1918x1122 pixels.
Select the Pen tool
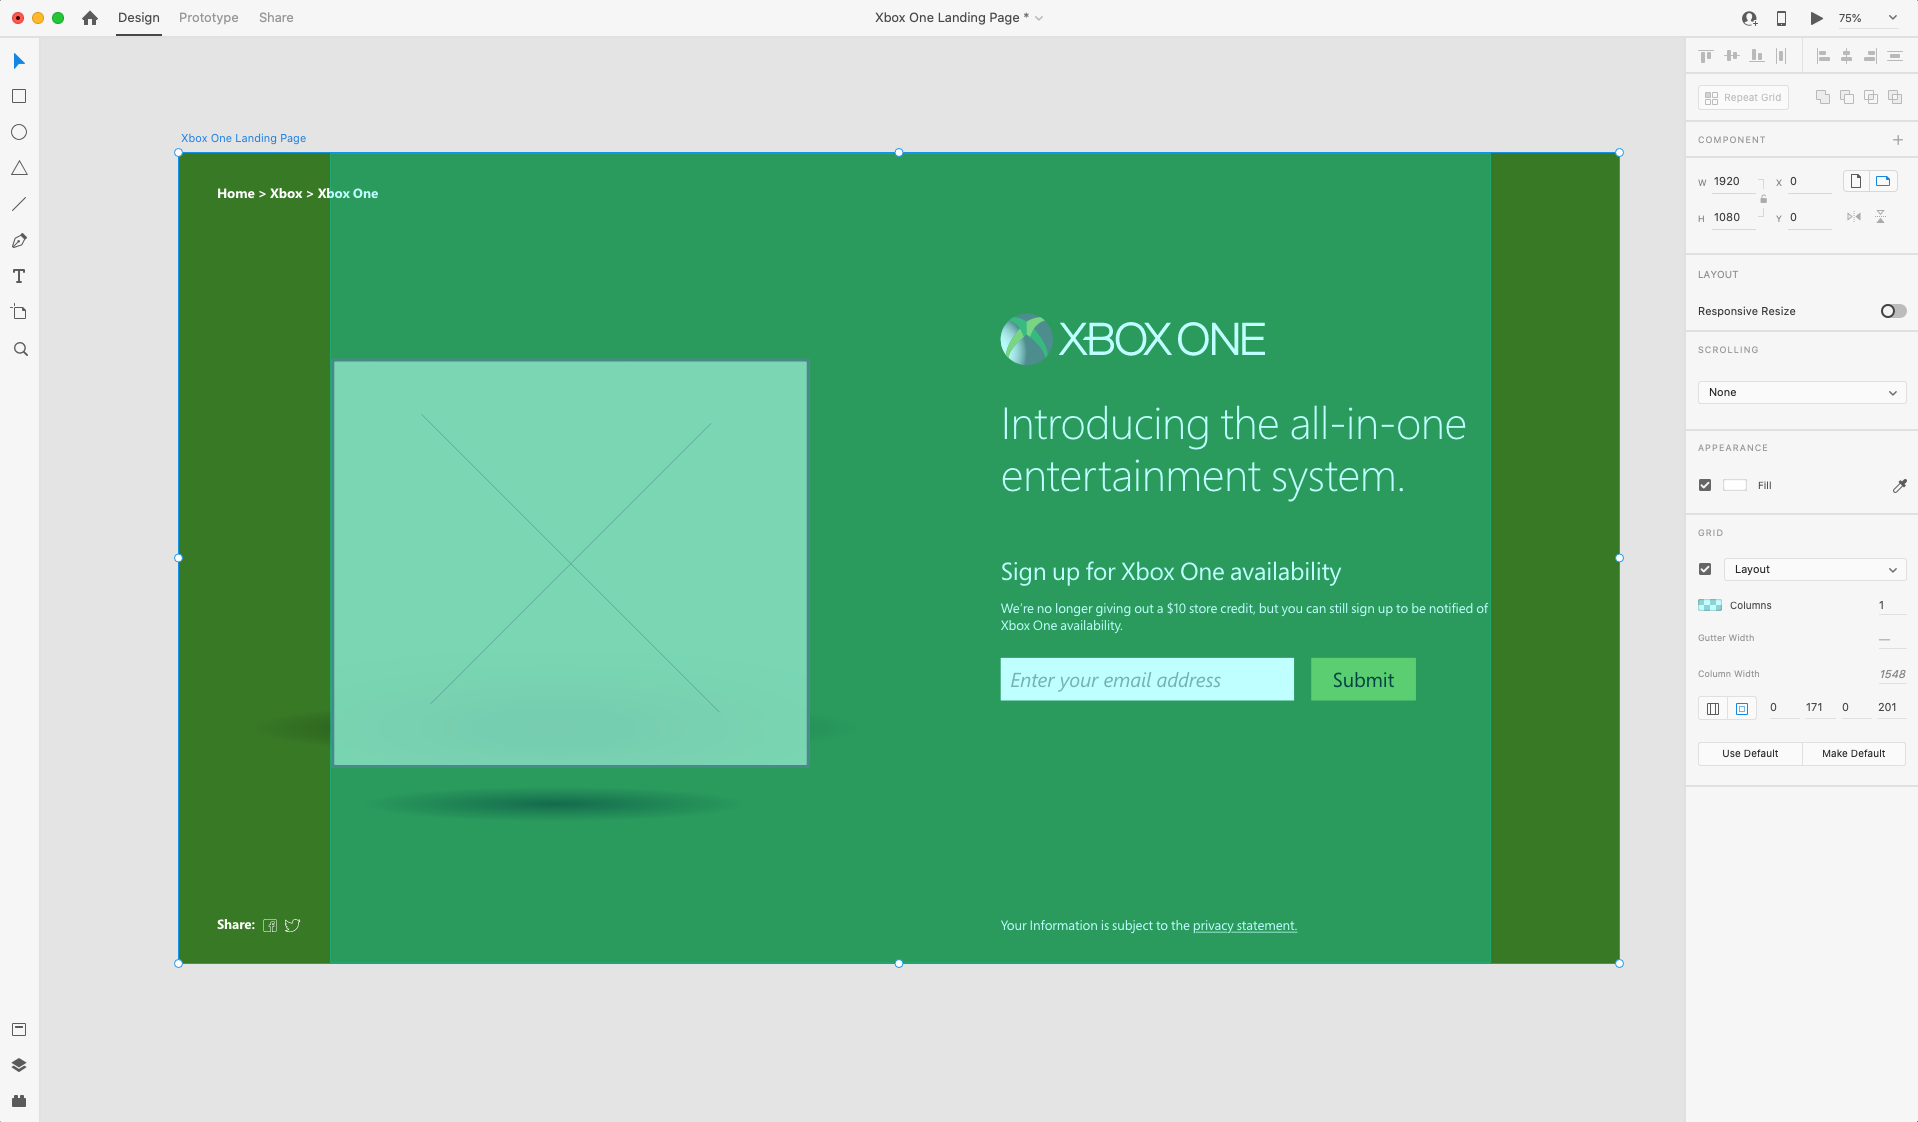(19, 240)
